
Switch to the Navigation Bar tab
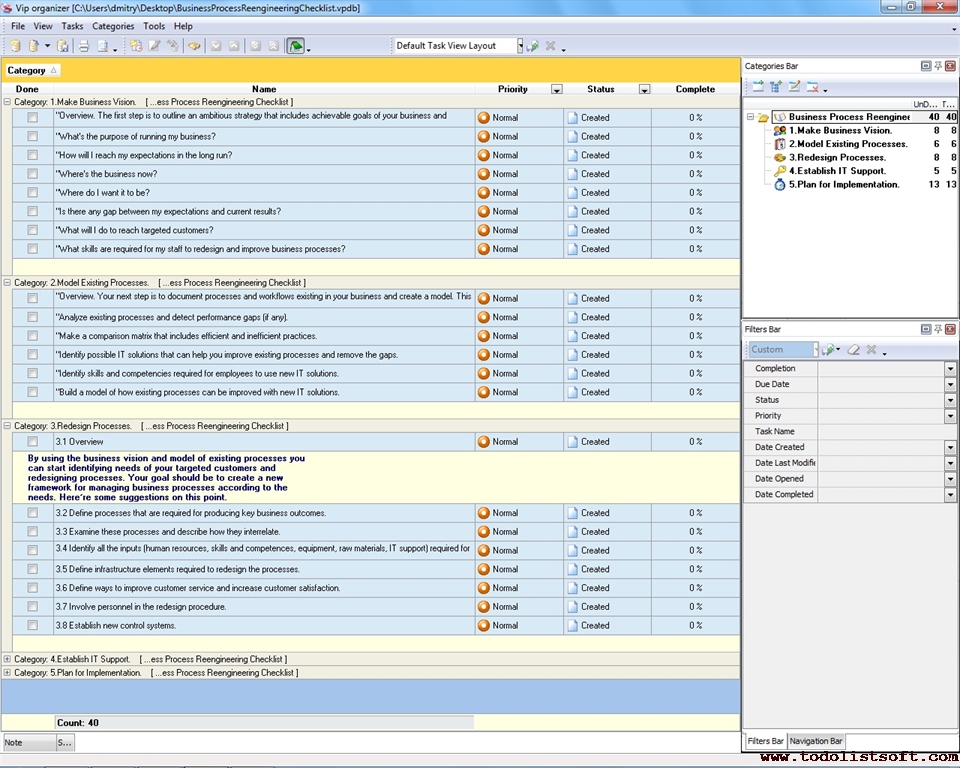[x=816, y=741]
